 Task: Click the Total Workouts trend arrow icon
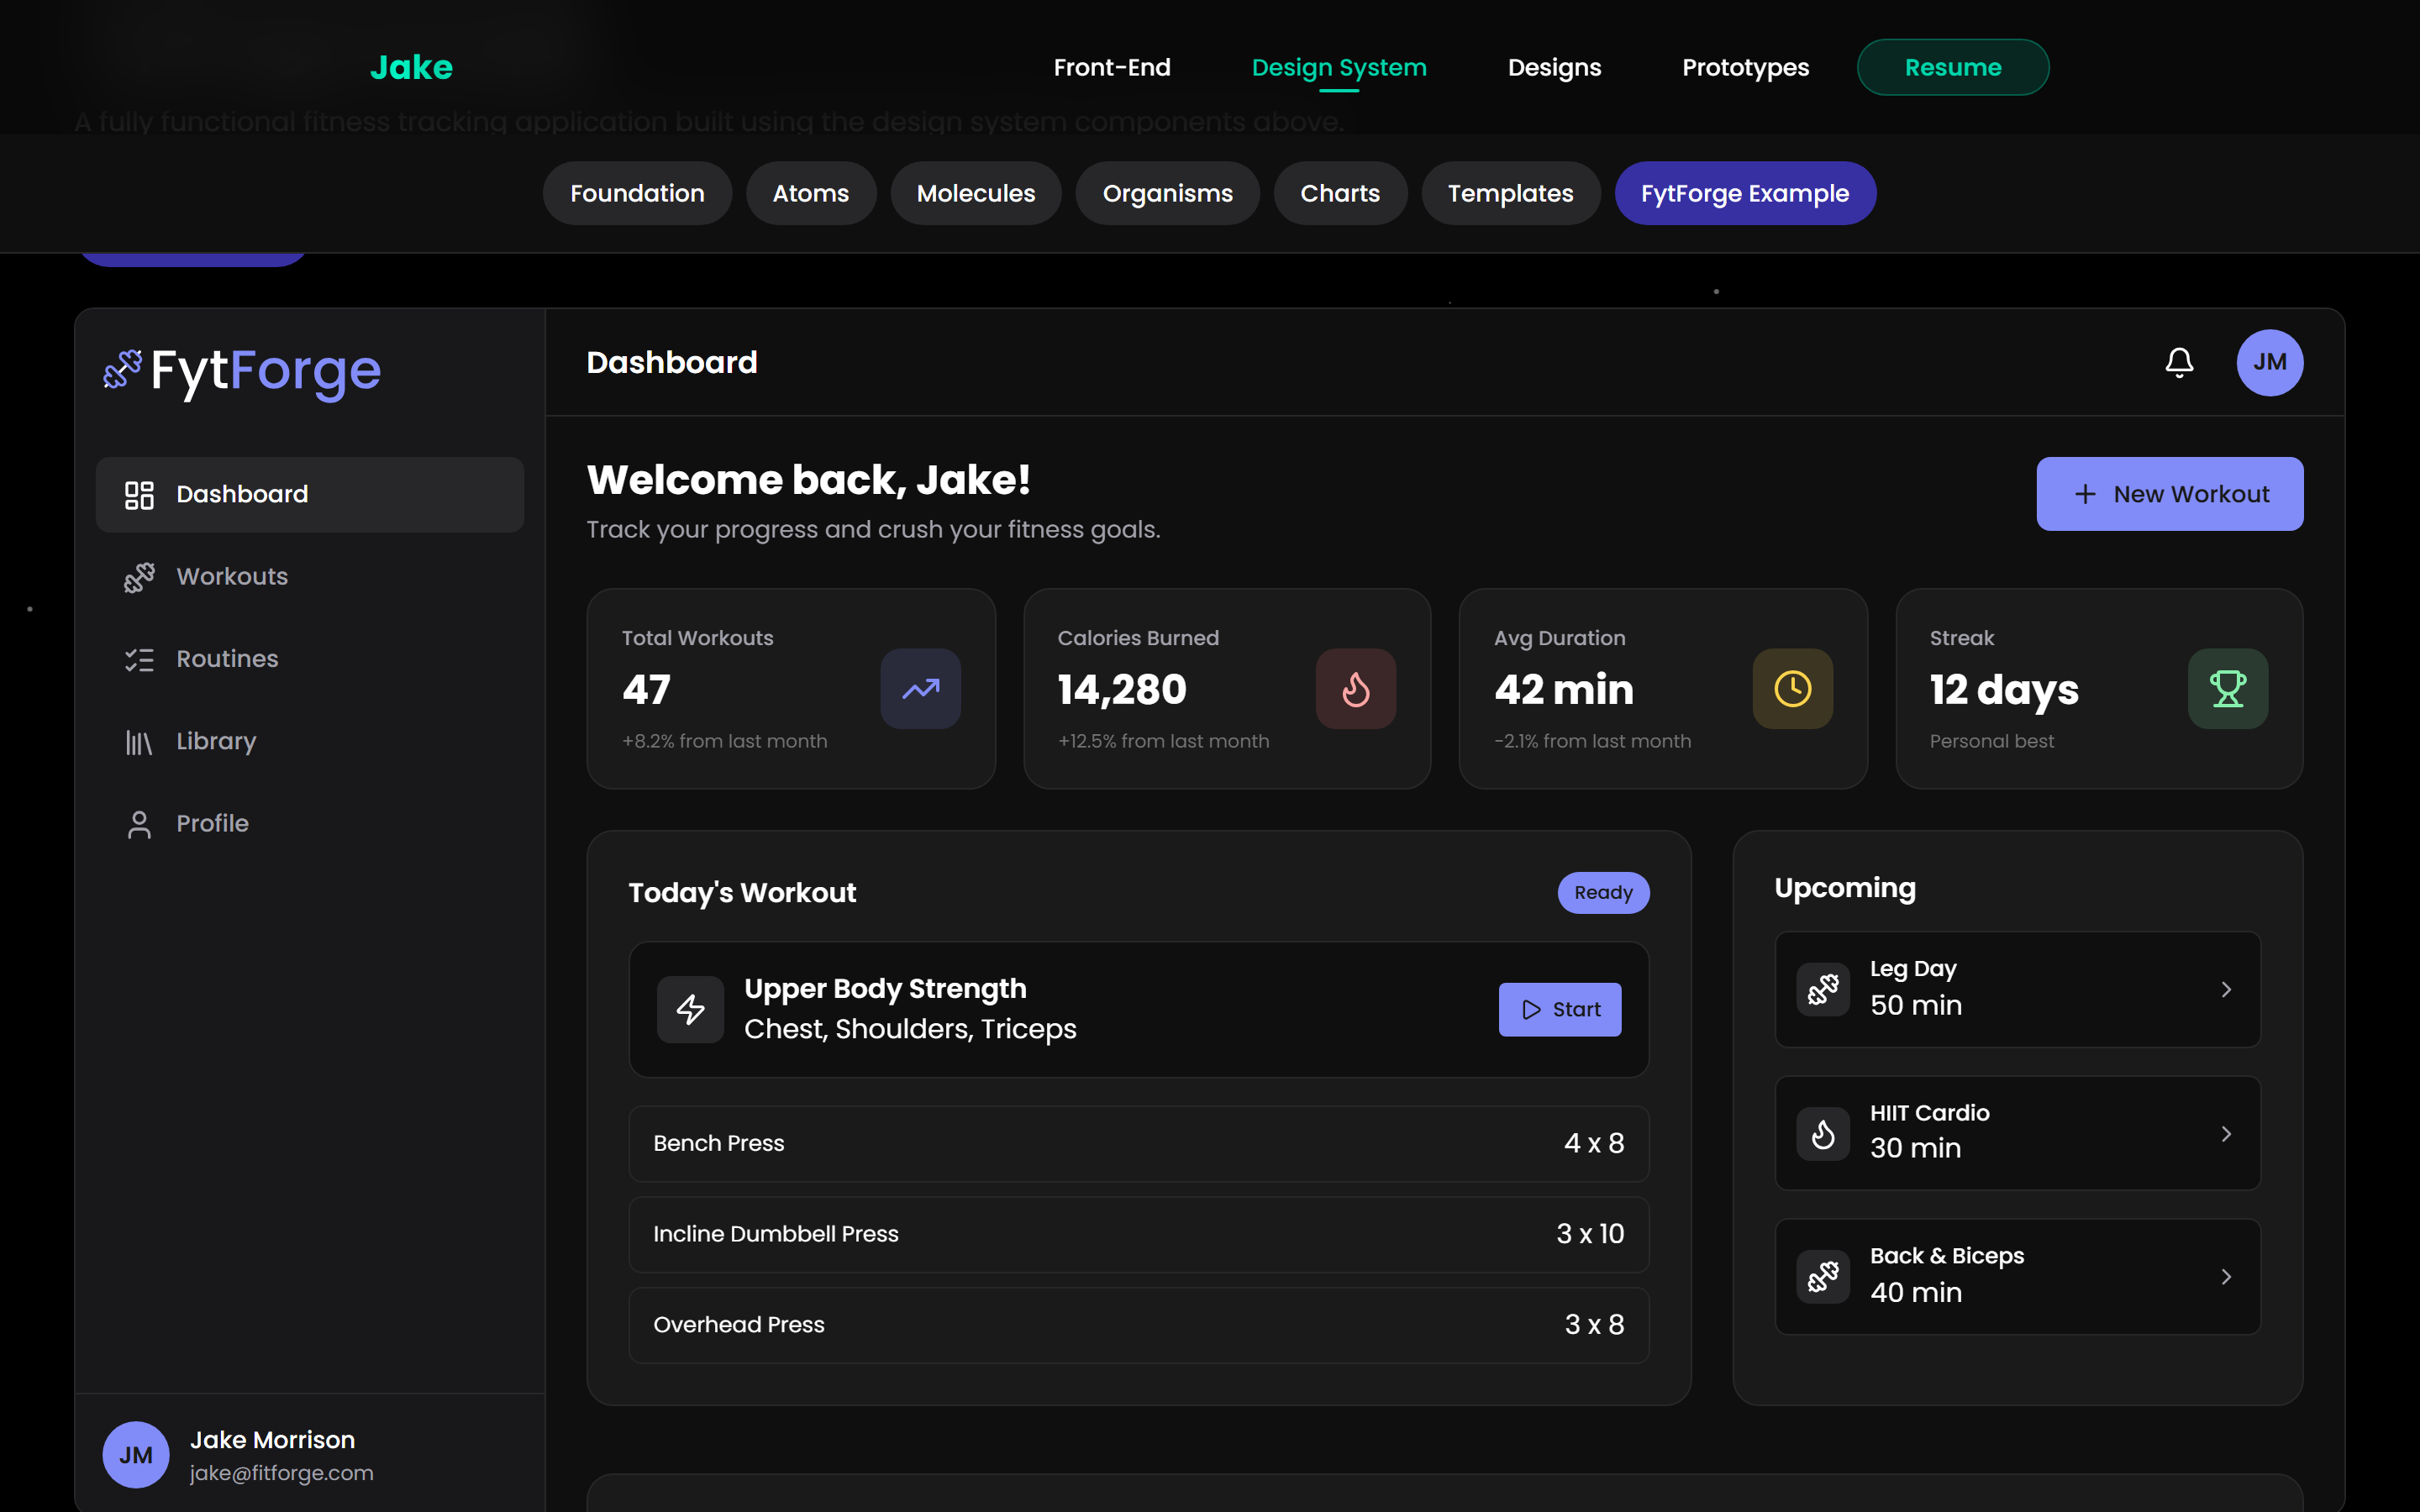point(920,689)
